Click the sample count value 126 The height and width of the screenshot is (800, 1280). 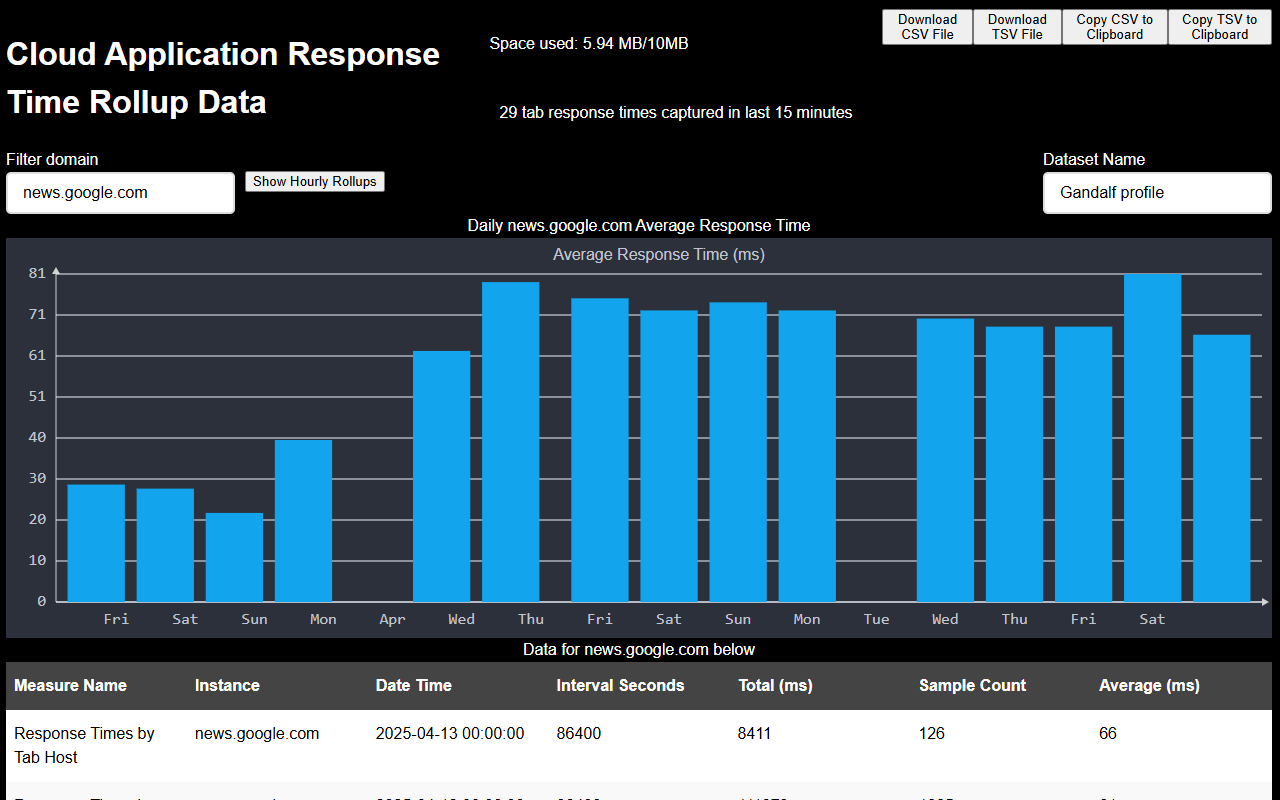tap(932, 734)
